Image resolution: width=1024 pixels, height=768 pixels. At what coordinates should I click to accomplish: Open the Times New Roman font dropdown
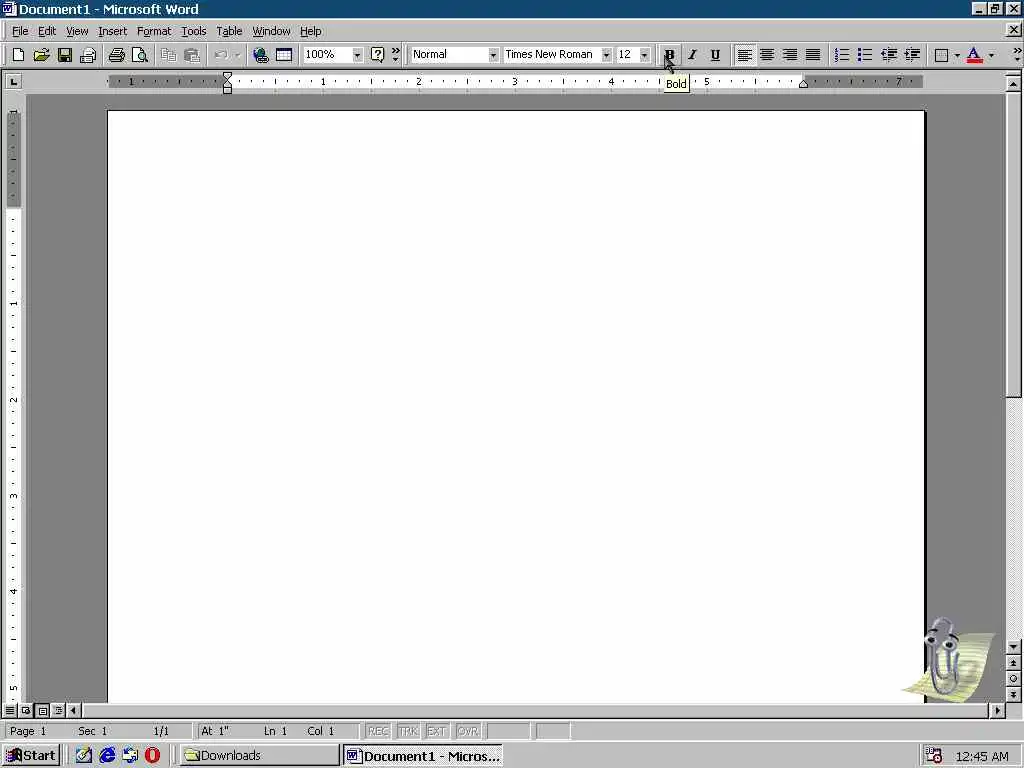(607, 55)
